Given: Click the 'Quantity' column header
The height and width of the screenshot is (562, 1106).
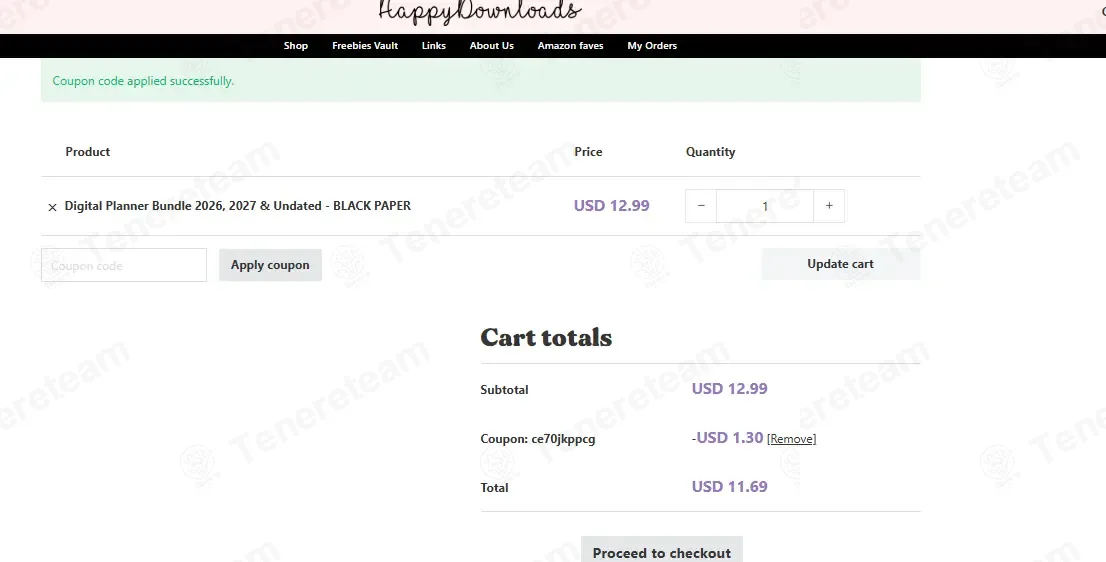Looking at the screenshot, I should point(710,152).
